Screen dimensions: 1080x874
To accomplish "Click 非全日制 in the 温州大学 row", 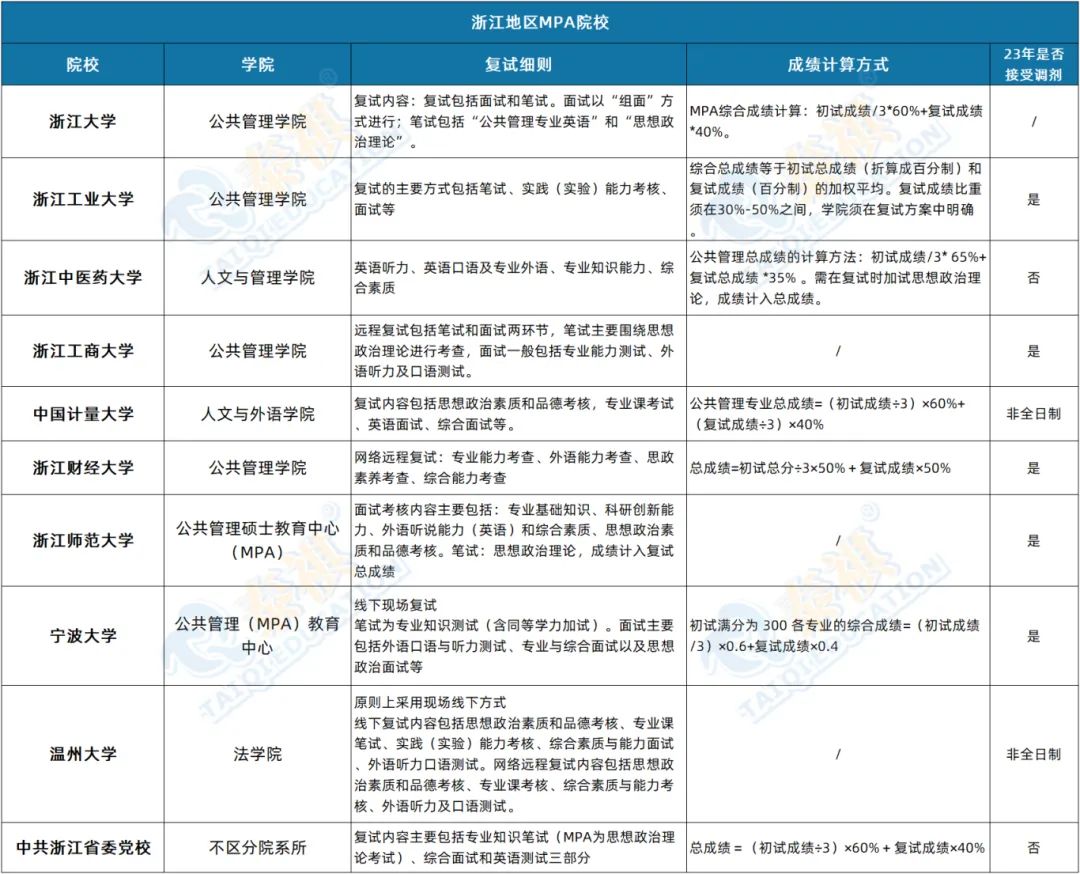I will point(1034,754).
